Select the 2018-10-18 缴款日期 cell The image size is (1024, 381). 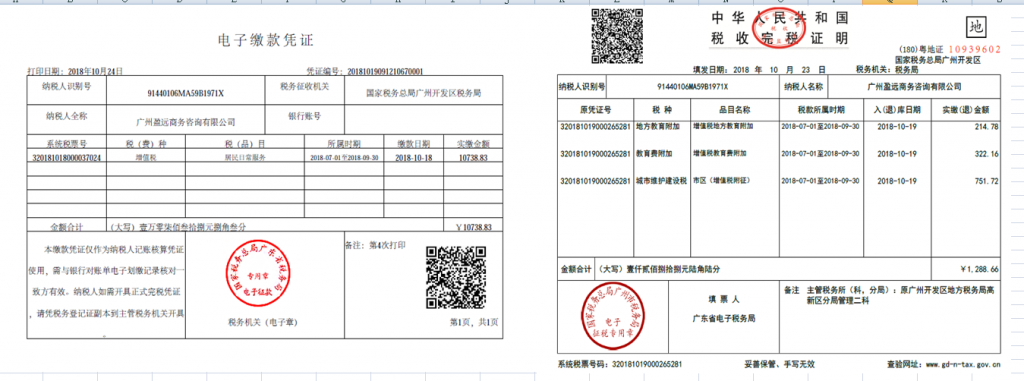[413, 157]
